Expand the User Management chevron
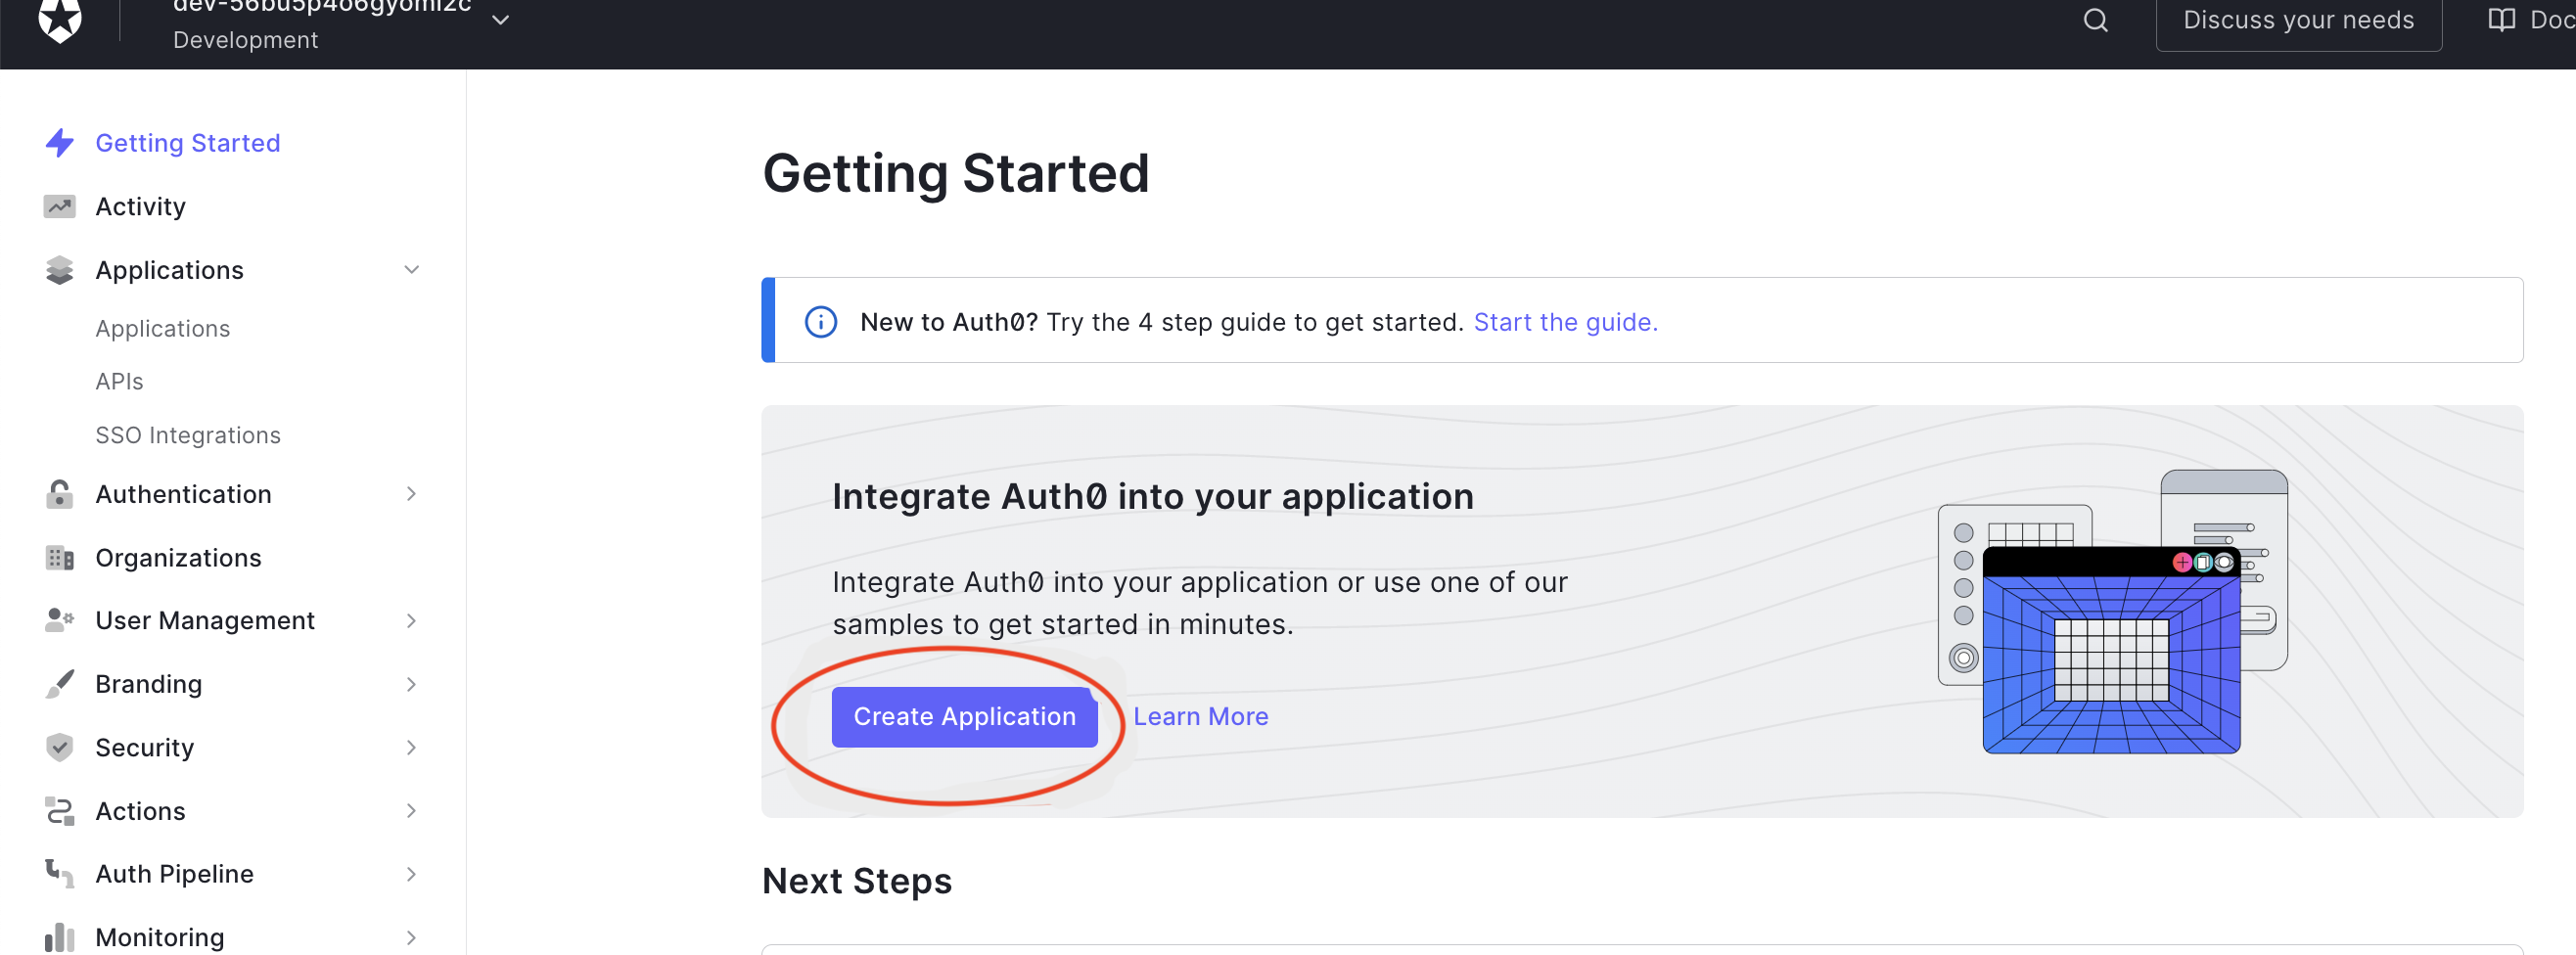 411,621
